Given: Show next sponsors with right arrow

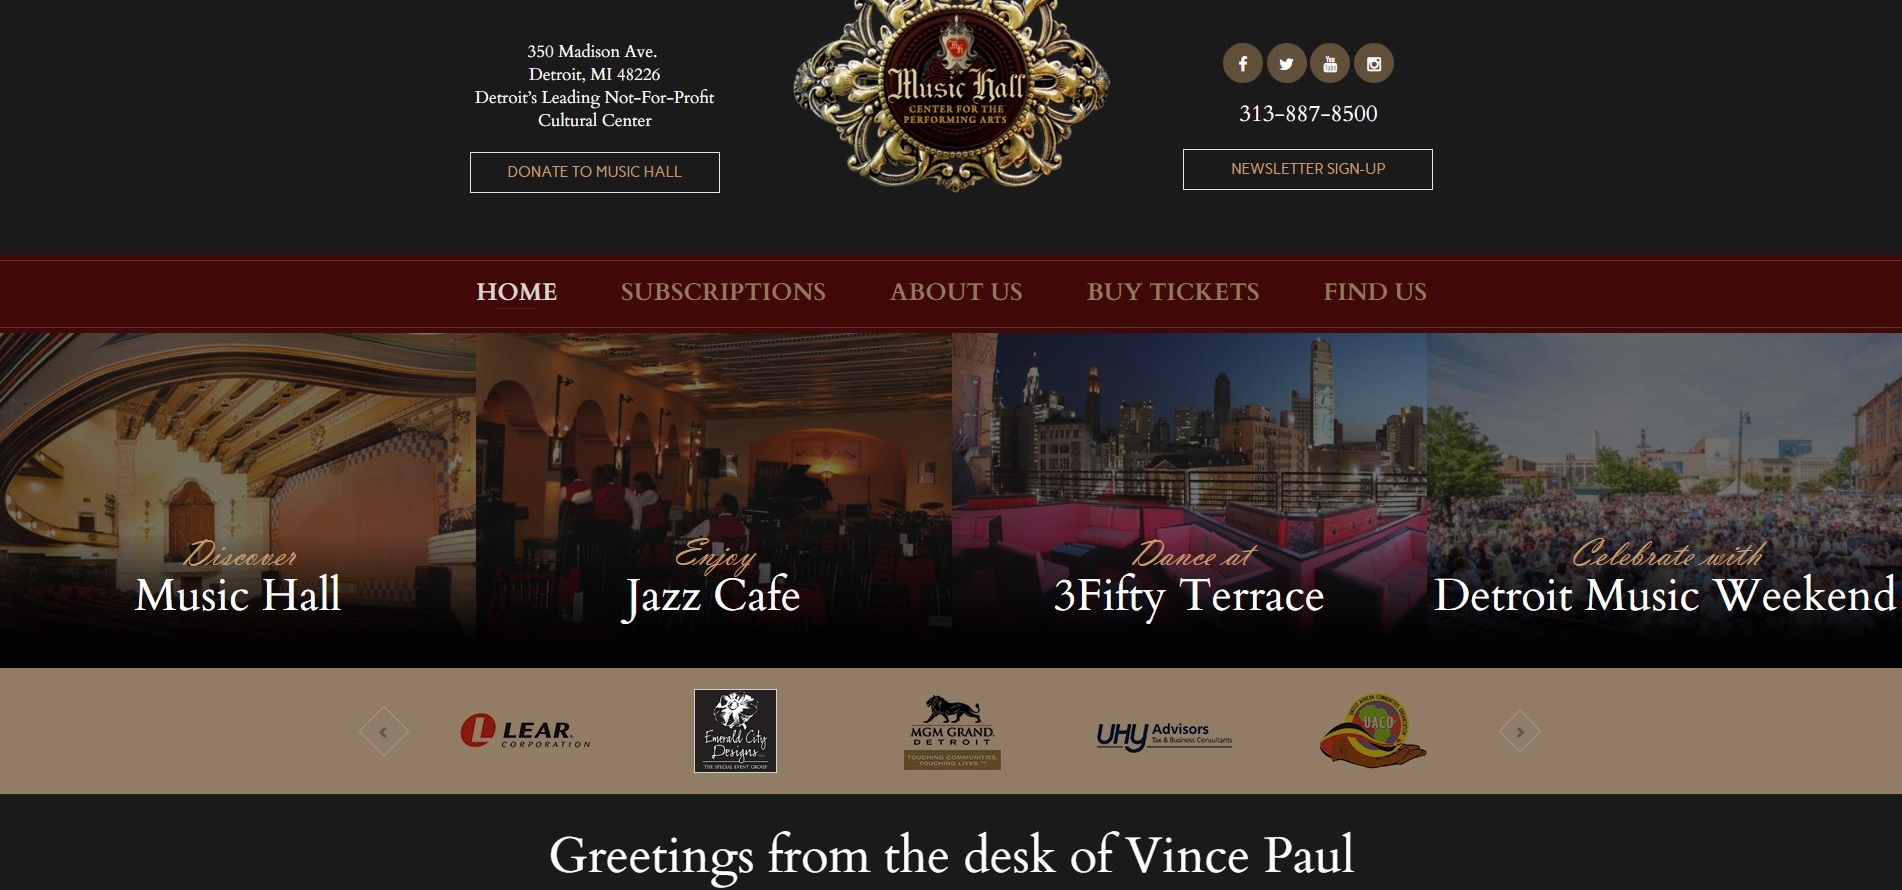Looking at the screenshot, I should point(1520,732).
